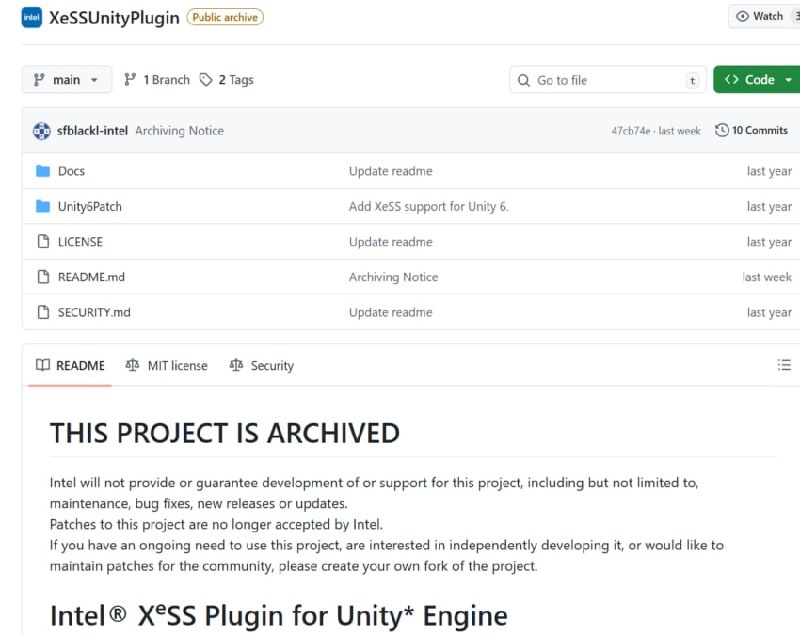
Task: View the 2 Tags link
Action: pyautogui.click(x=227, y=80)
